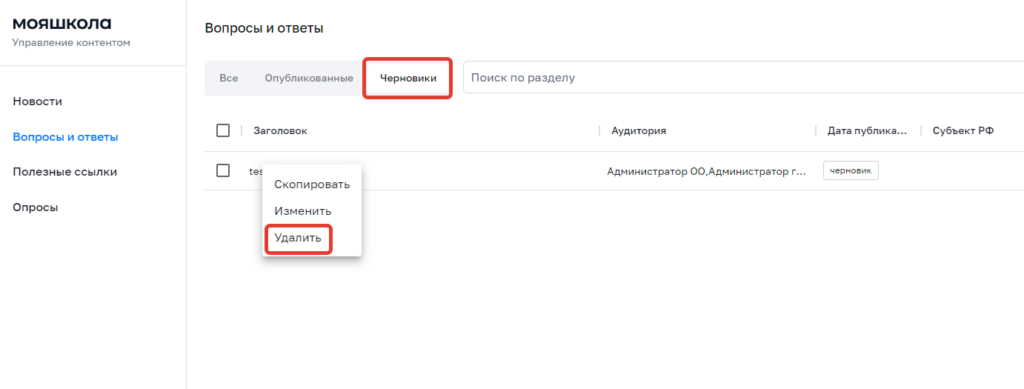Switch to the Все tab
This screenshot has height=389, width=1024.
229,78
